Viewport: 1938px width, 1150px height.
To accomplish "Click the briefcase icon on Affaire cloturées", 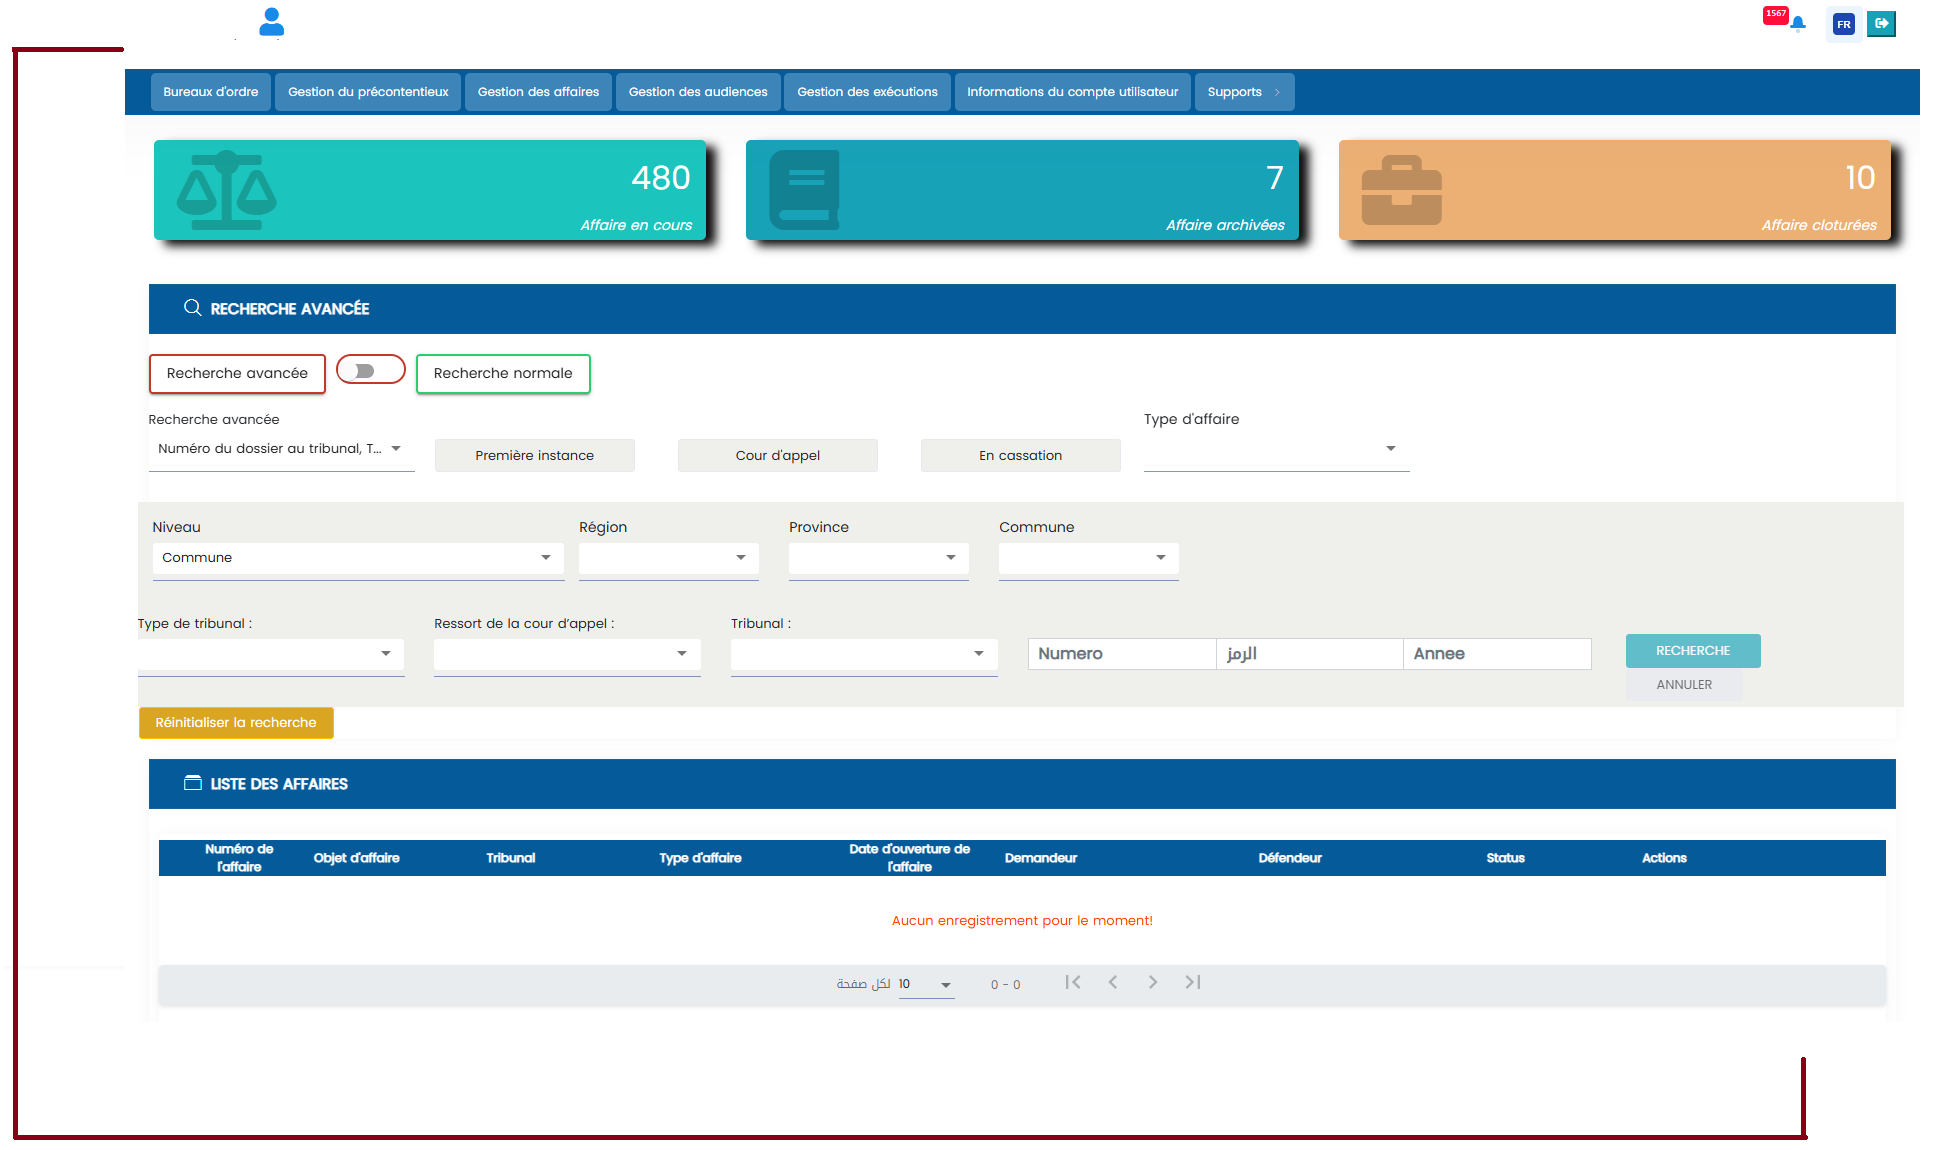I will (1401, 190).
